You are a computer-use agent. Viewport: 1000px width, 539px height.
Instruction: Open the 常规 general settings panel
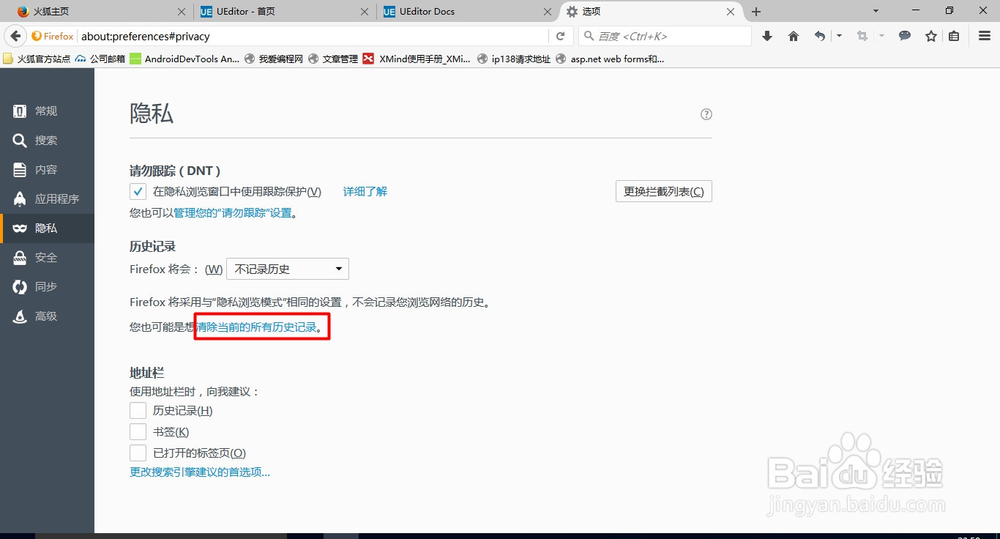pos(47,111)
